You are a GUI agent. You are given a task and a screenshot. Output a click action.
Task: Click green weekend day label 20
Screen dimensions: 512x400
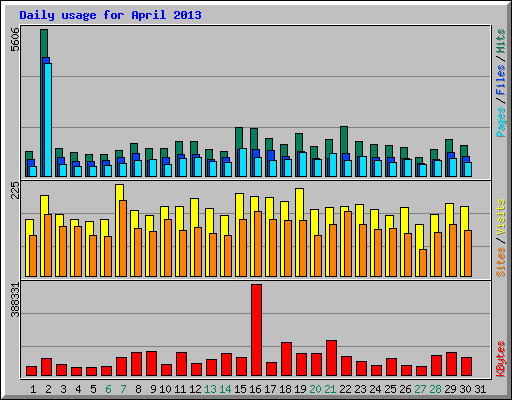pyautogui.click(x=315, y=389)
